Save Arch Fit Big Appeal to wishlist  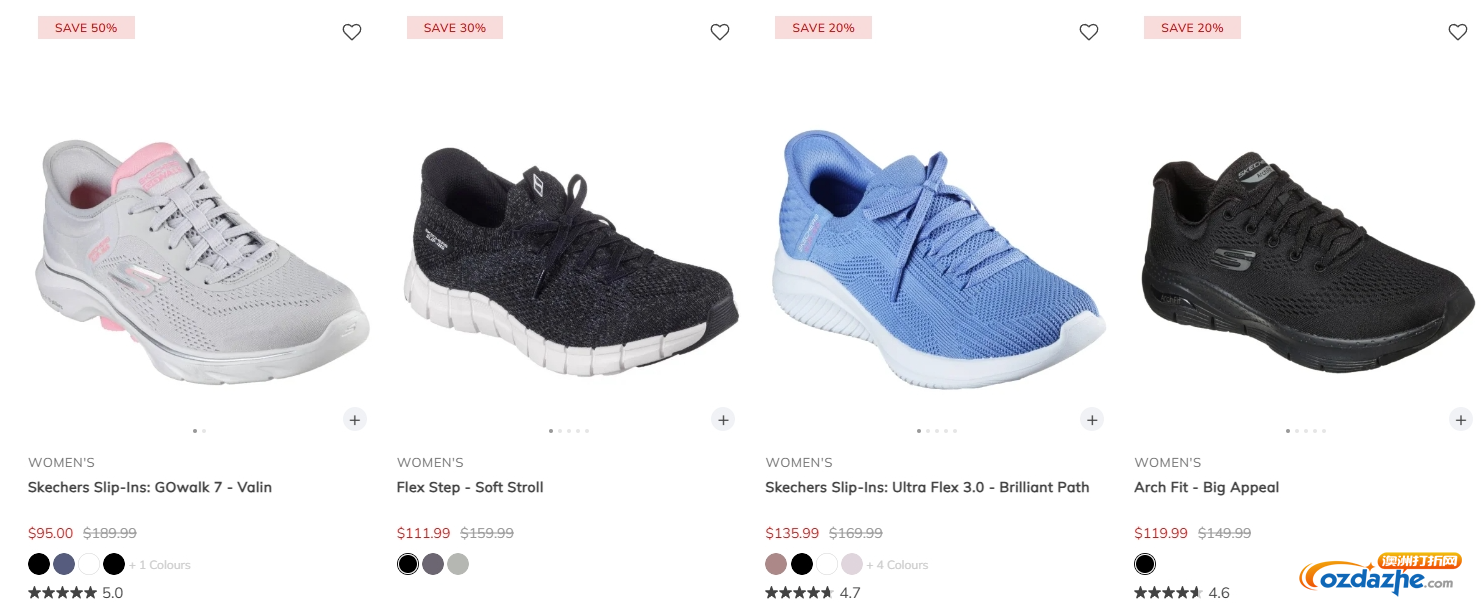1458,32
